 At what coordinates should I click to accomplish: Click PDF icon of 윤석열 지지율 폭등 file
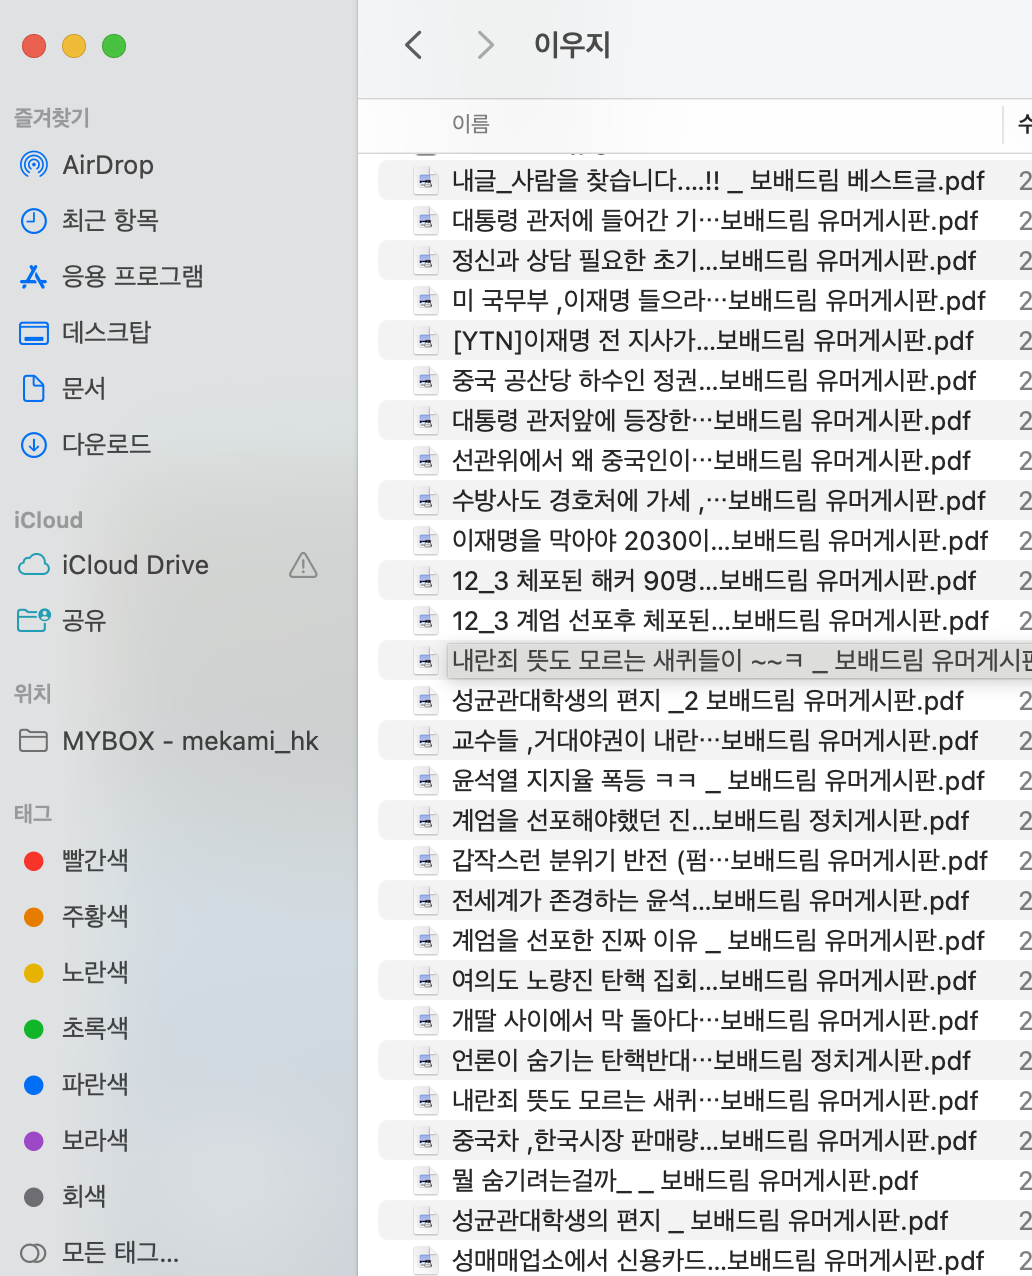[427, 781]
